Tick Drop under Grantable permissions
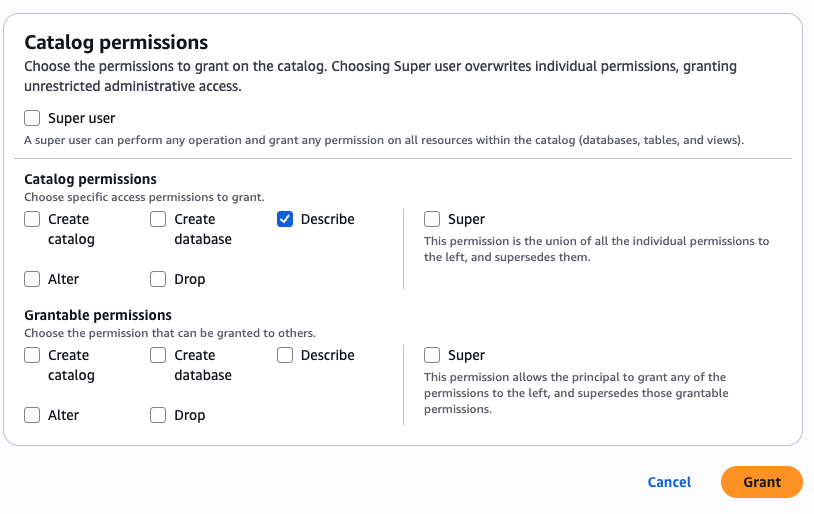The height and width of the screenshot is (514, 814). coord(159,415)
